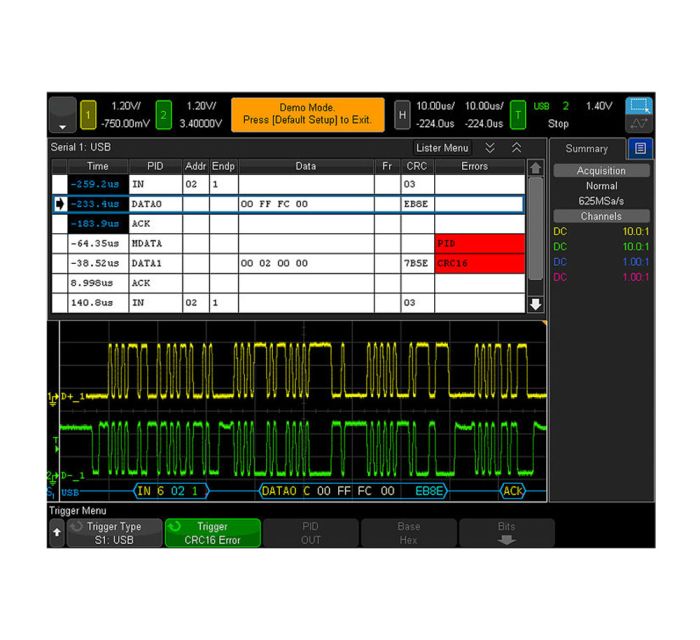Click the T trigger level marker
The image size is (700, 640).
tap(56, 445)
